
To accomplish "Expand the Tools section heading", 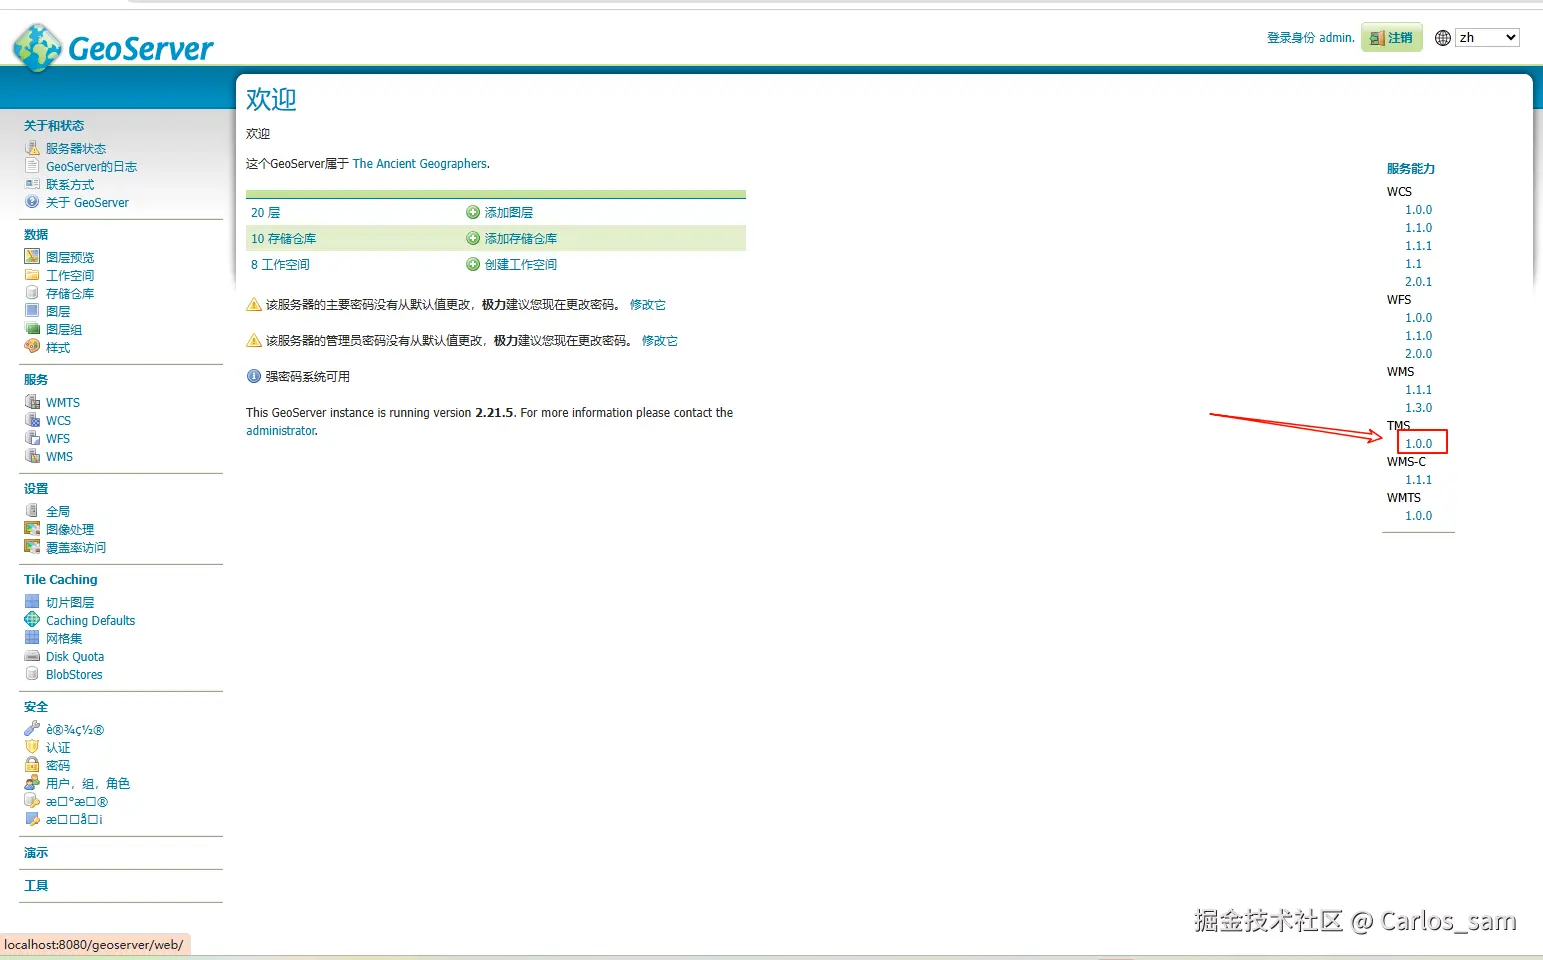I will 36,886.
